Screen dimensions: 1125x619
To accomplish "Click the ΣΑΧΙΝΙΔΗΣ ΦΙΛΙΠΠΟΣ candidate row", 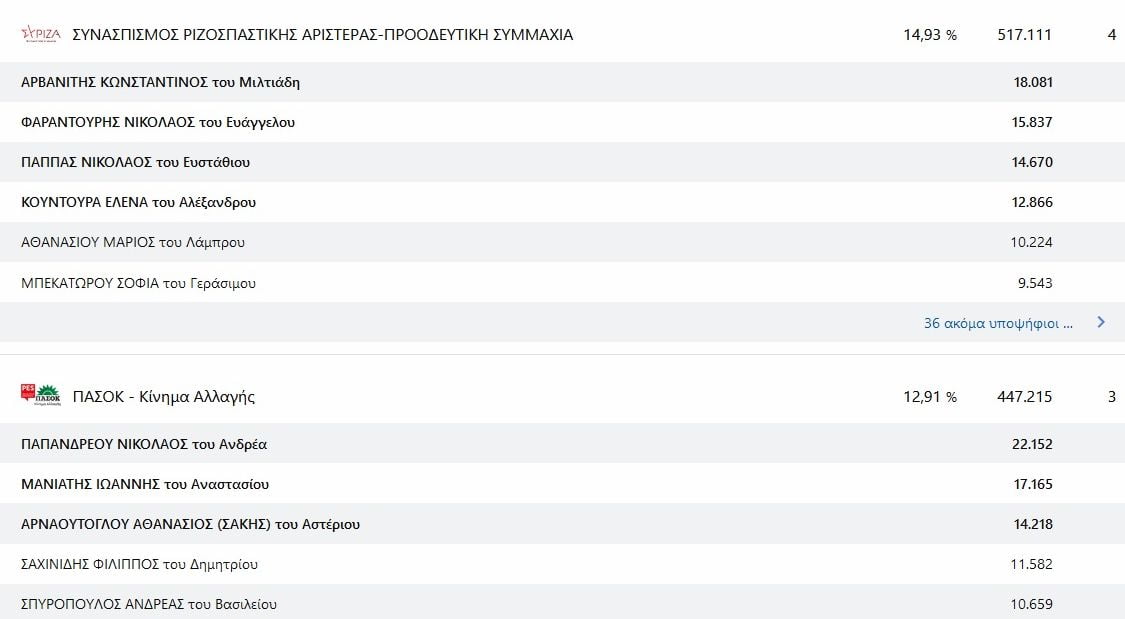I will [x=139, y=564].
